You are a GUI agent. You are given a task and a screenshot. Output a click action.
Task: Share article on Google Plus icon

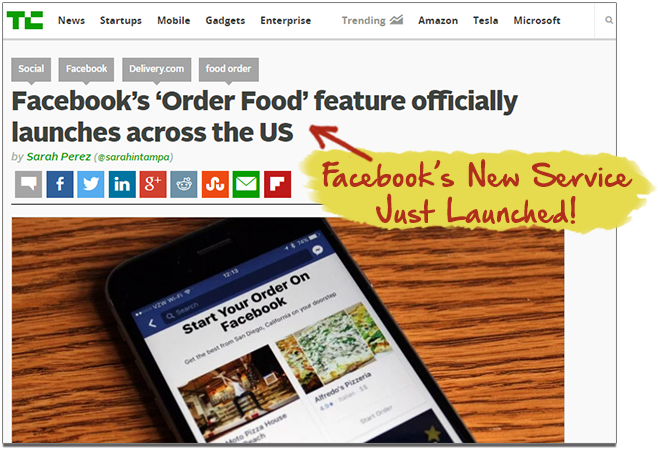coord(153,184)
